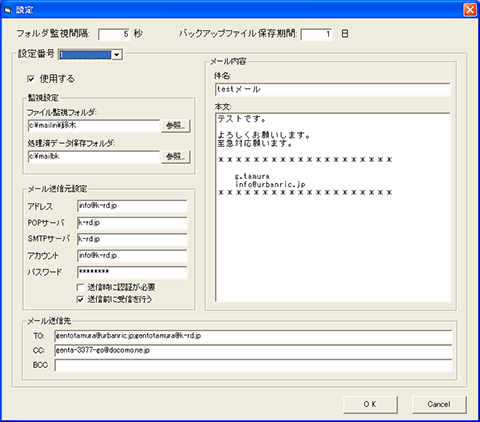Image resolution: width=480 pixels, height=422 pixels.
Task: Click 'info@urbanric.jp' text in body
Action: pyautogui.click(x=270, y=184)
